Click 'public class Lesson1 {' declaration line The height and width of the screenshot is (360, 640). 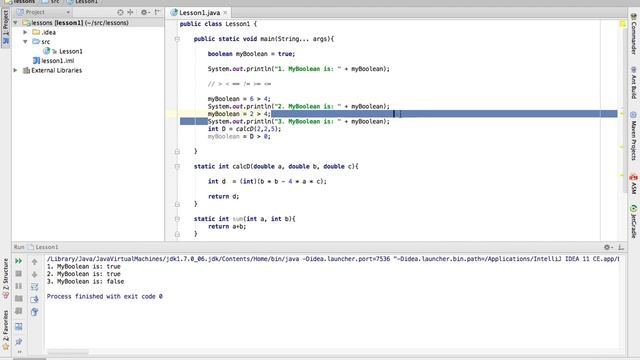pyautogui.click(x=218, y=24)
